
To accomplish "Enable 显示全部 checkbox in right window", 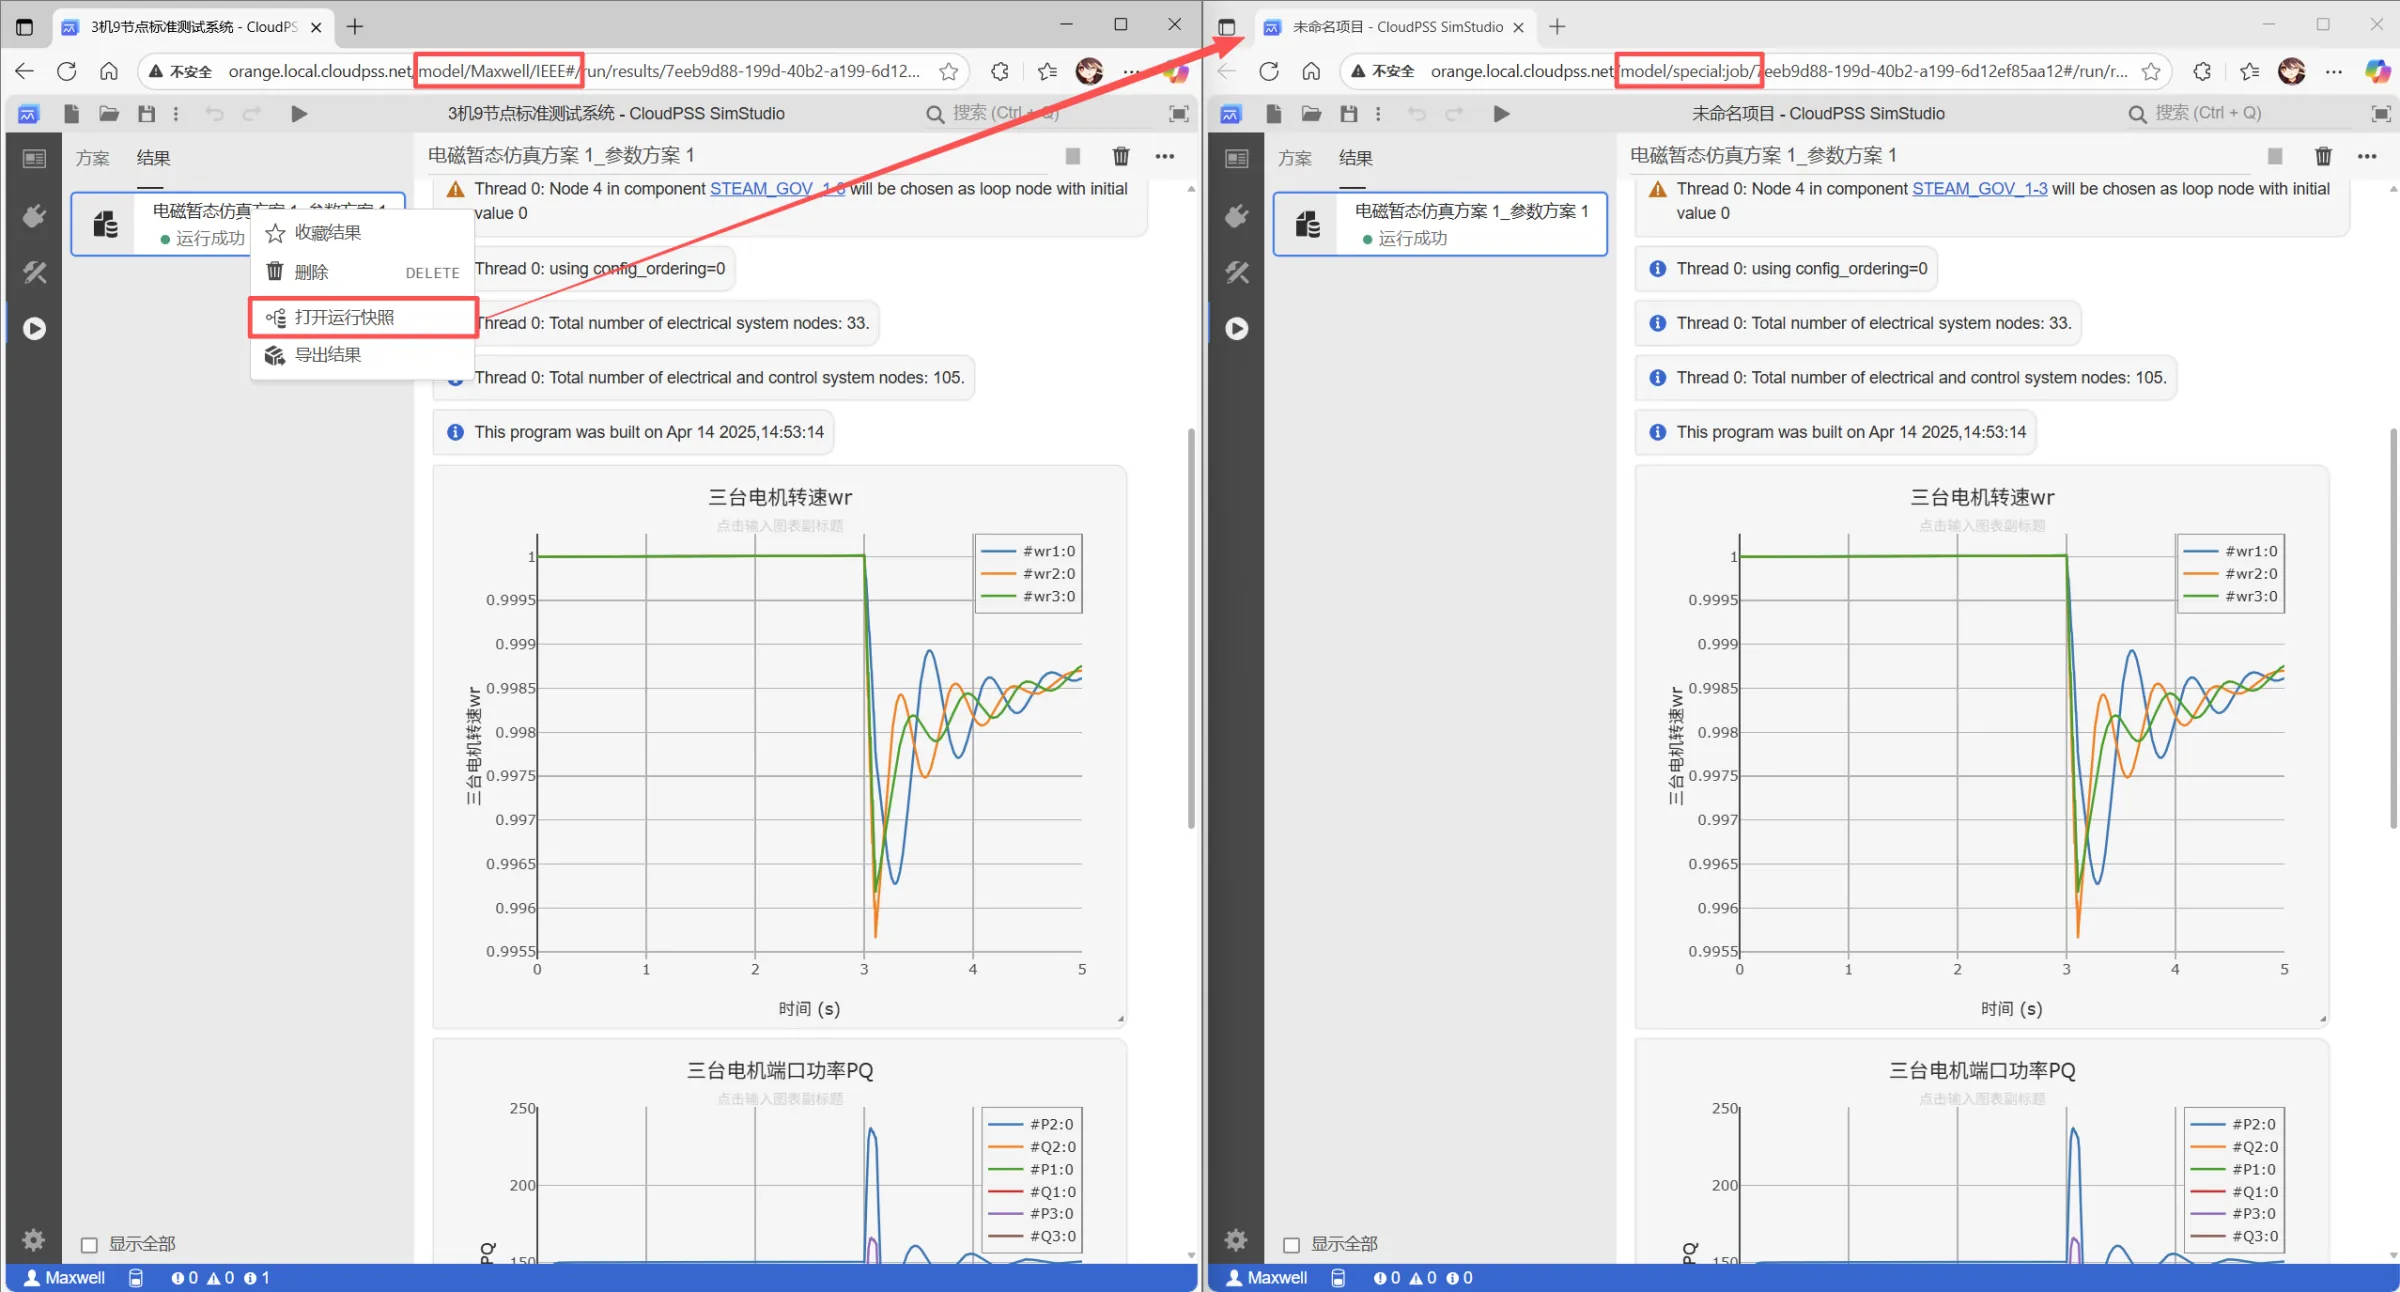I will pyautogui.click(x=1291, y=1245).
